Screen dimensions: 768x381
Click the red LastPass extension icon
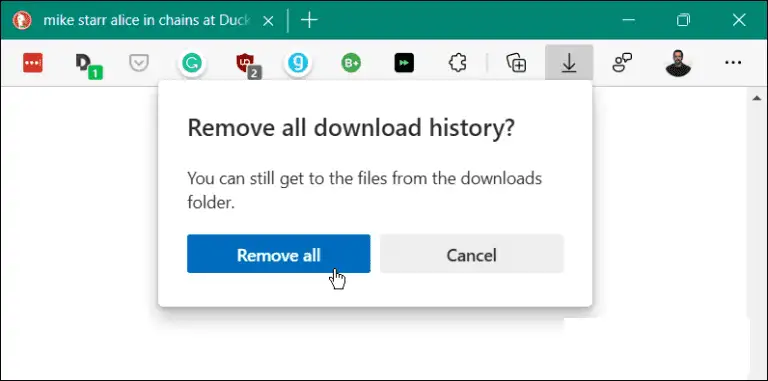33,63
